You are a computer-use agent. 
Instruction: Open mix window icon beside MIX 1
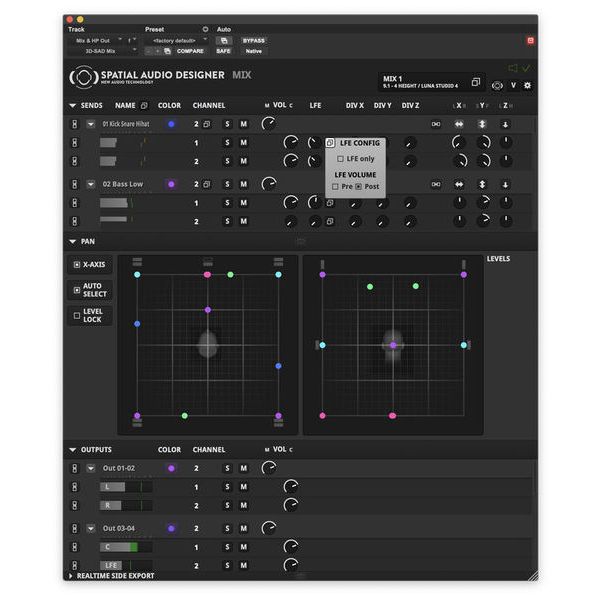[476, 82]
